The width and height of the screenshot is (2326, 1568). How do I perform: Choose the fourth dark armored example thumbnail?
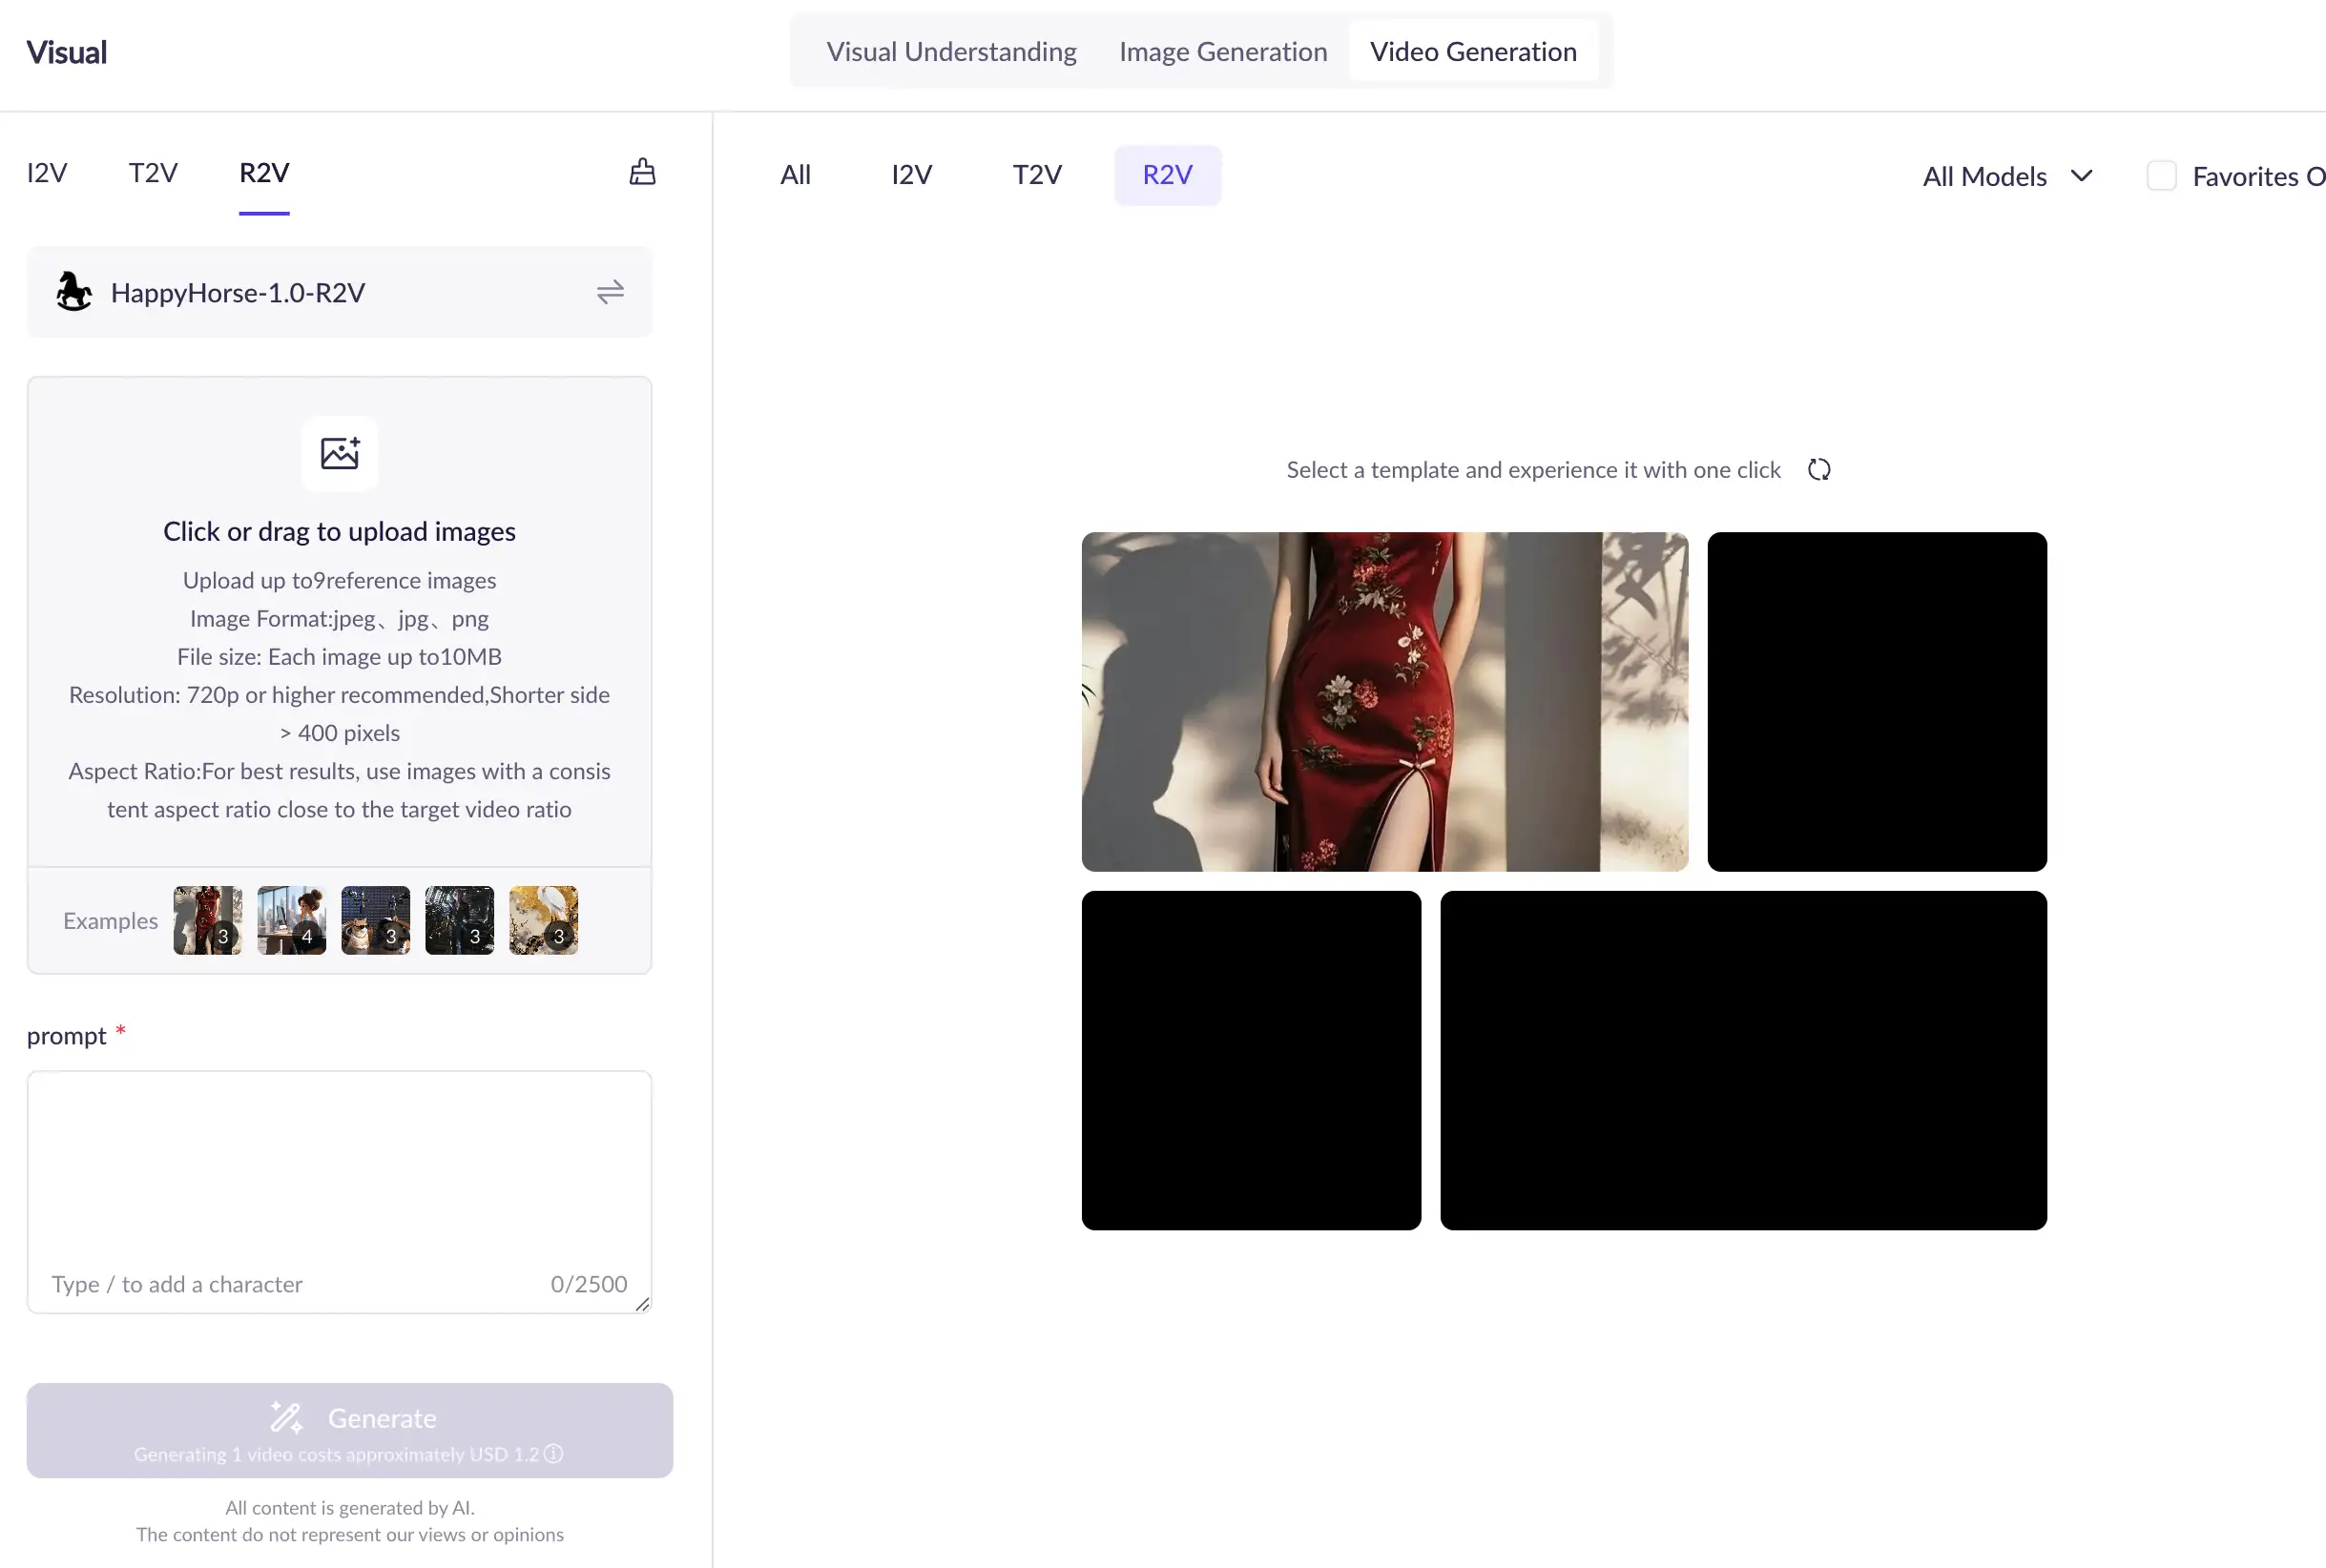459,920
